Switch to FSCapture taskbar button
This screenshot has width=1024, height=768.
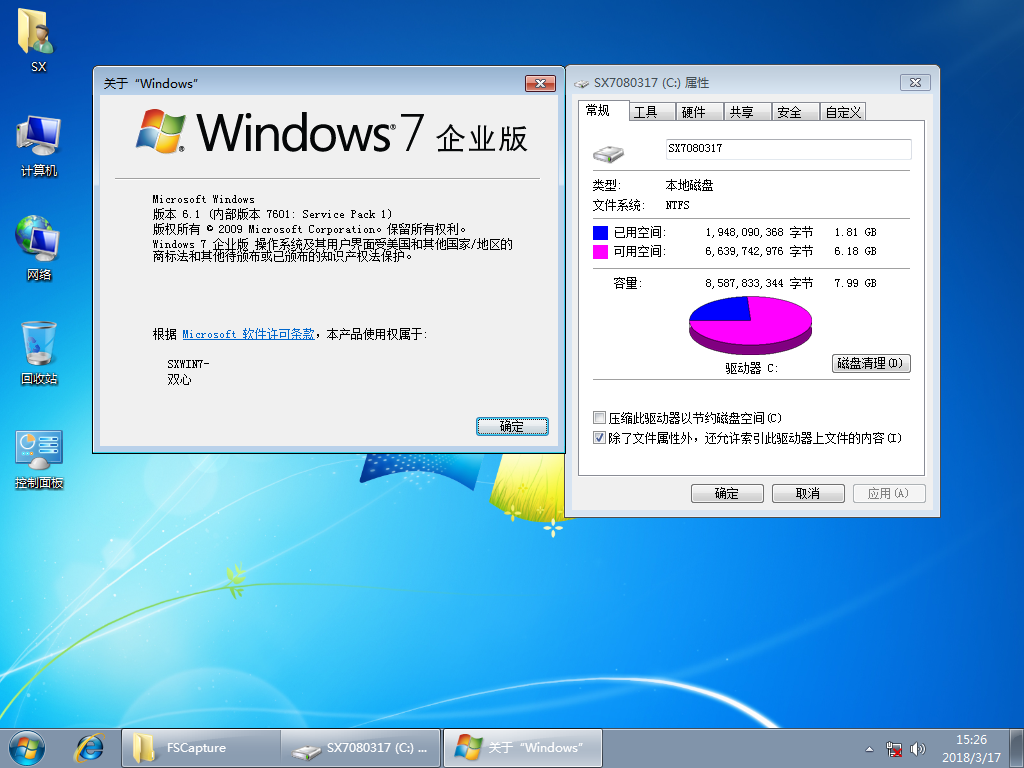(x=200, y=748)
